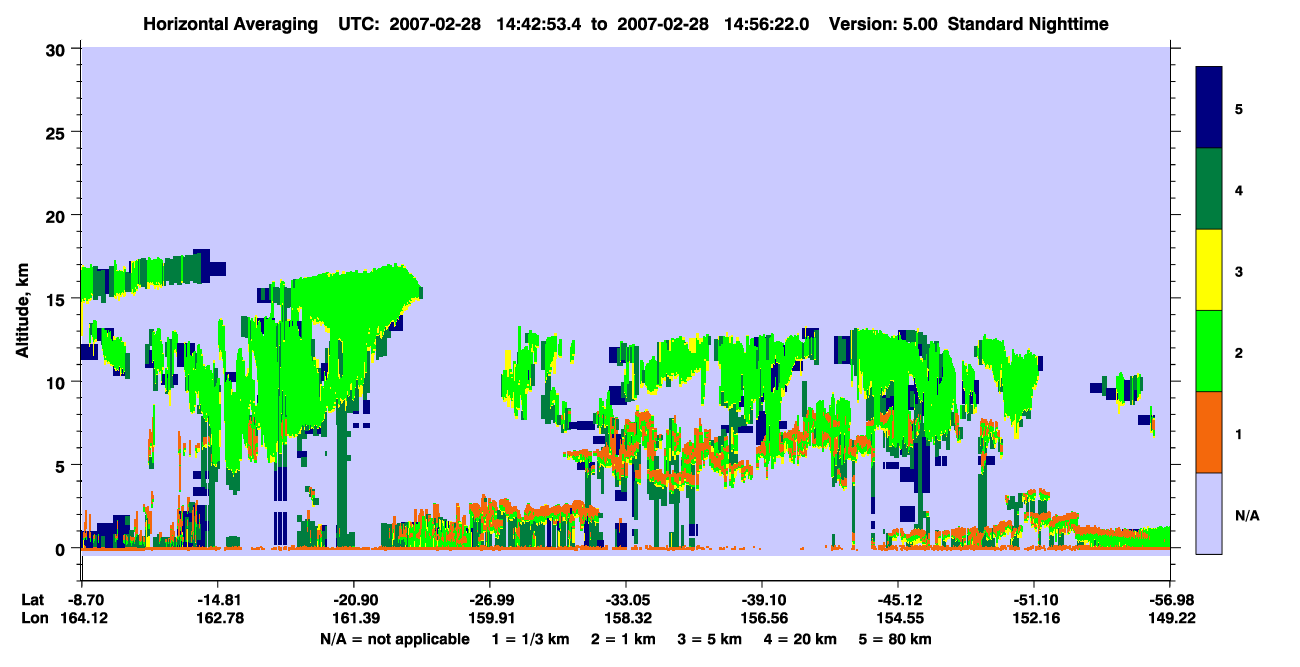Click legend text '2 = 1 km'
The width and height of the screenshot is (1300, 667).
tap(622, 639)
